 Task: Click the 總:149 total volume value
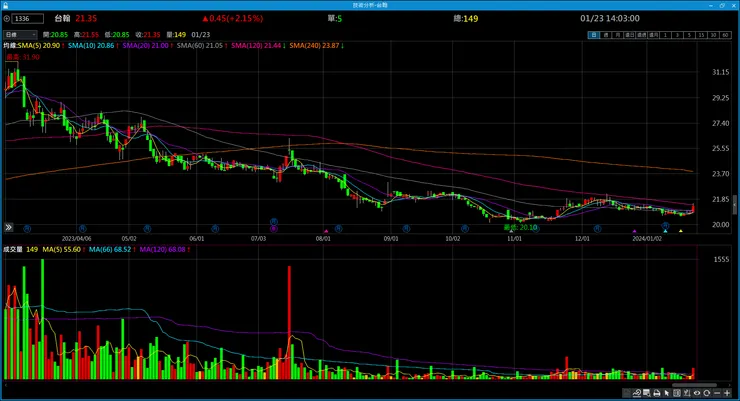pyautogui.click(x=466, y=18)
